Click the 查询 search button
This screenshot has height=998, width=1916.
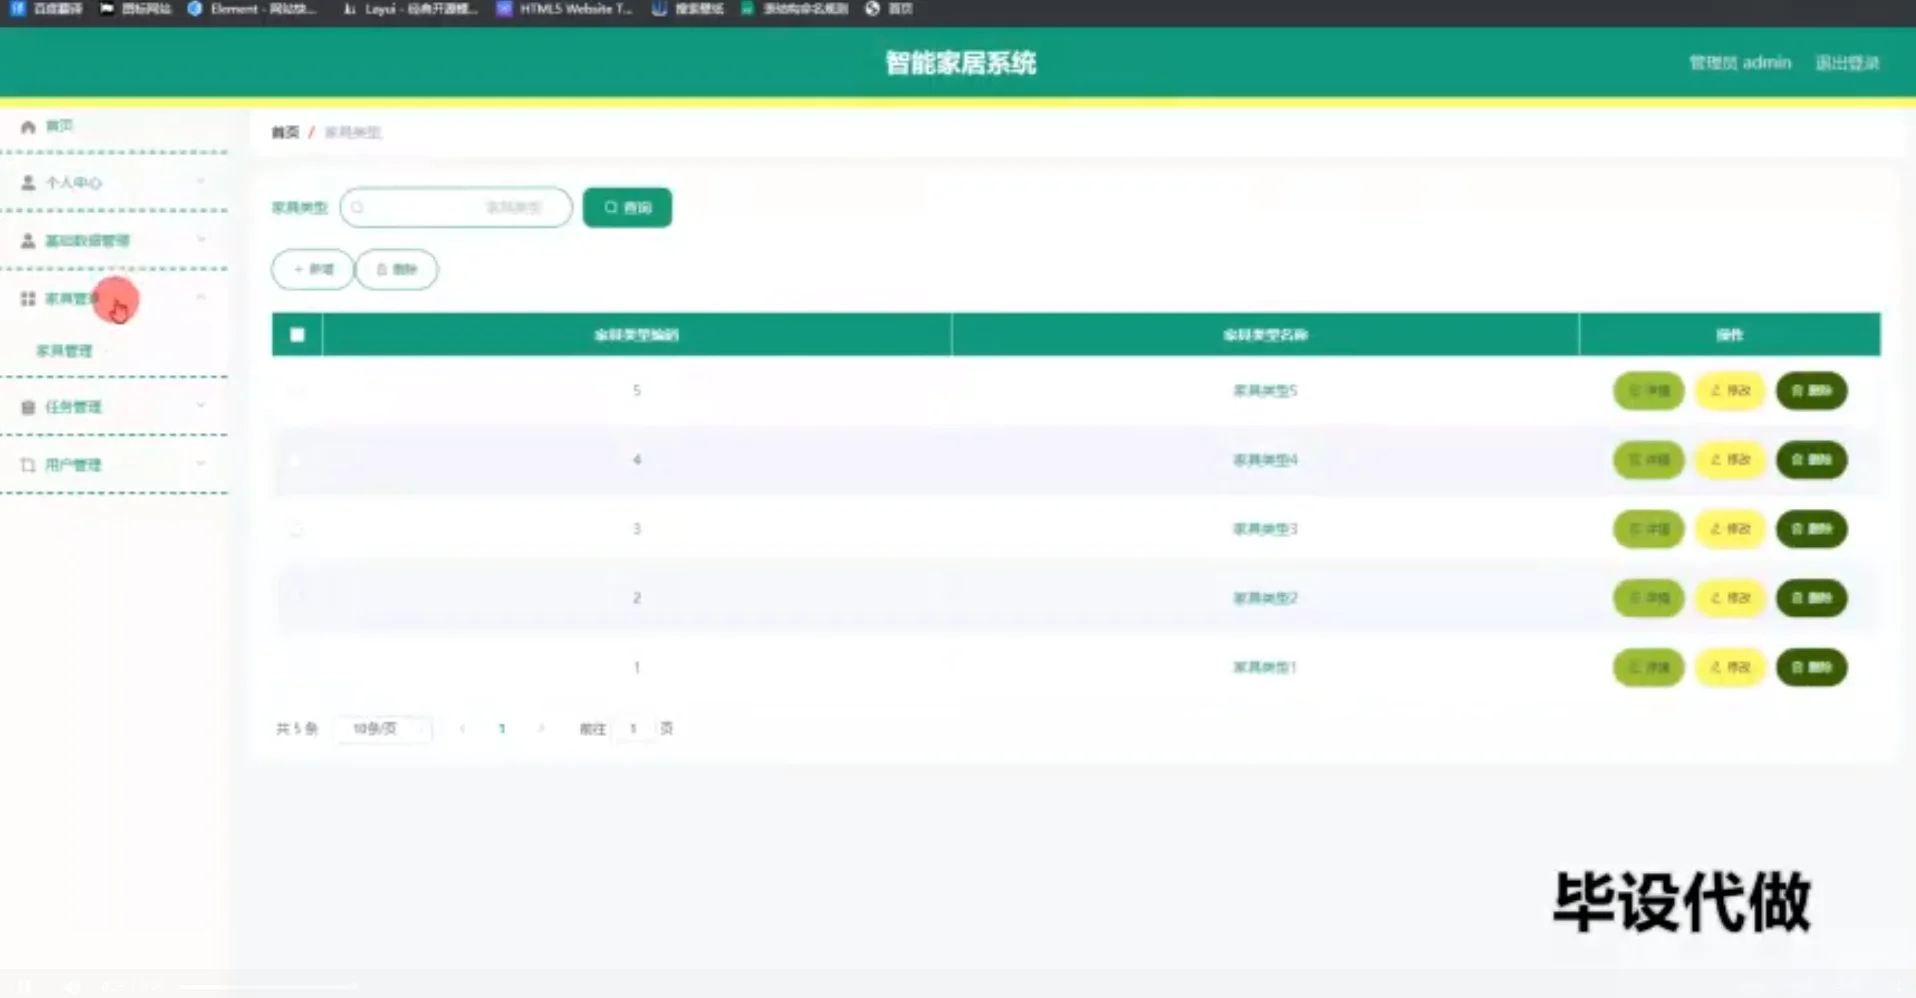627,207
